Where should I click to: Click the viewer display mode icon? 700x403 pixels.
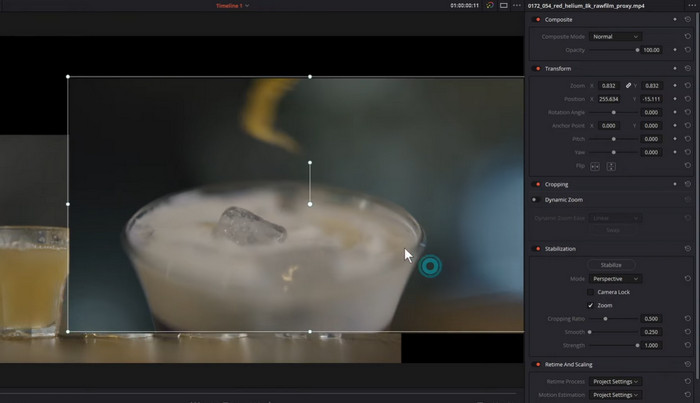tap(504, 5)
